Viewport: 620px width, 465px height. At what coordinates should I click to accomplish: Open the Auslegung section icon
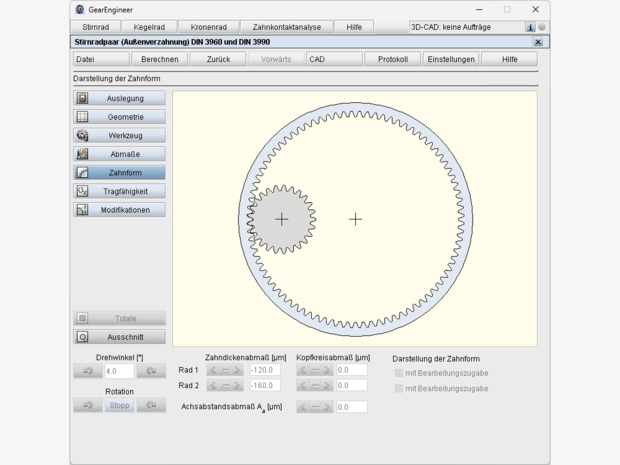click(x=83, y=99)
